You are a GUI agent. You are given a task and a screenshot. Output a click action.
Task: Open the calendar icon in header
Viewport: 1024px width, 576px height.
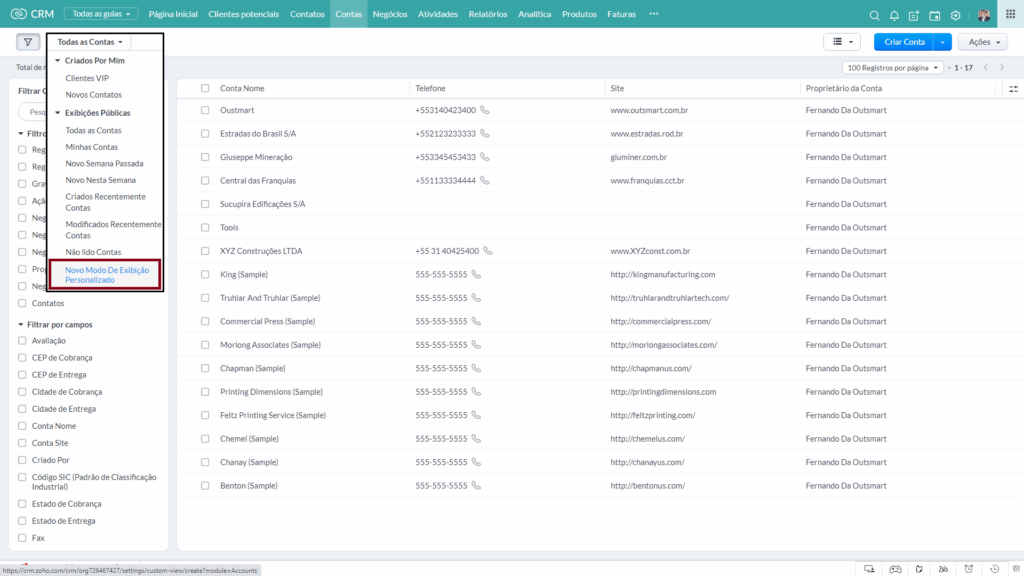pyautogui.click(x=935, y=15)
